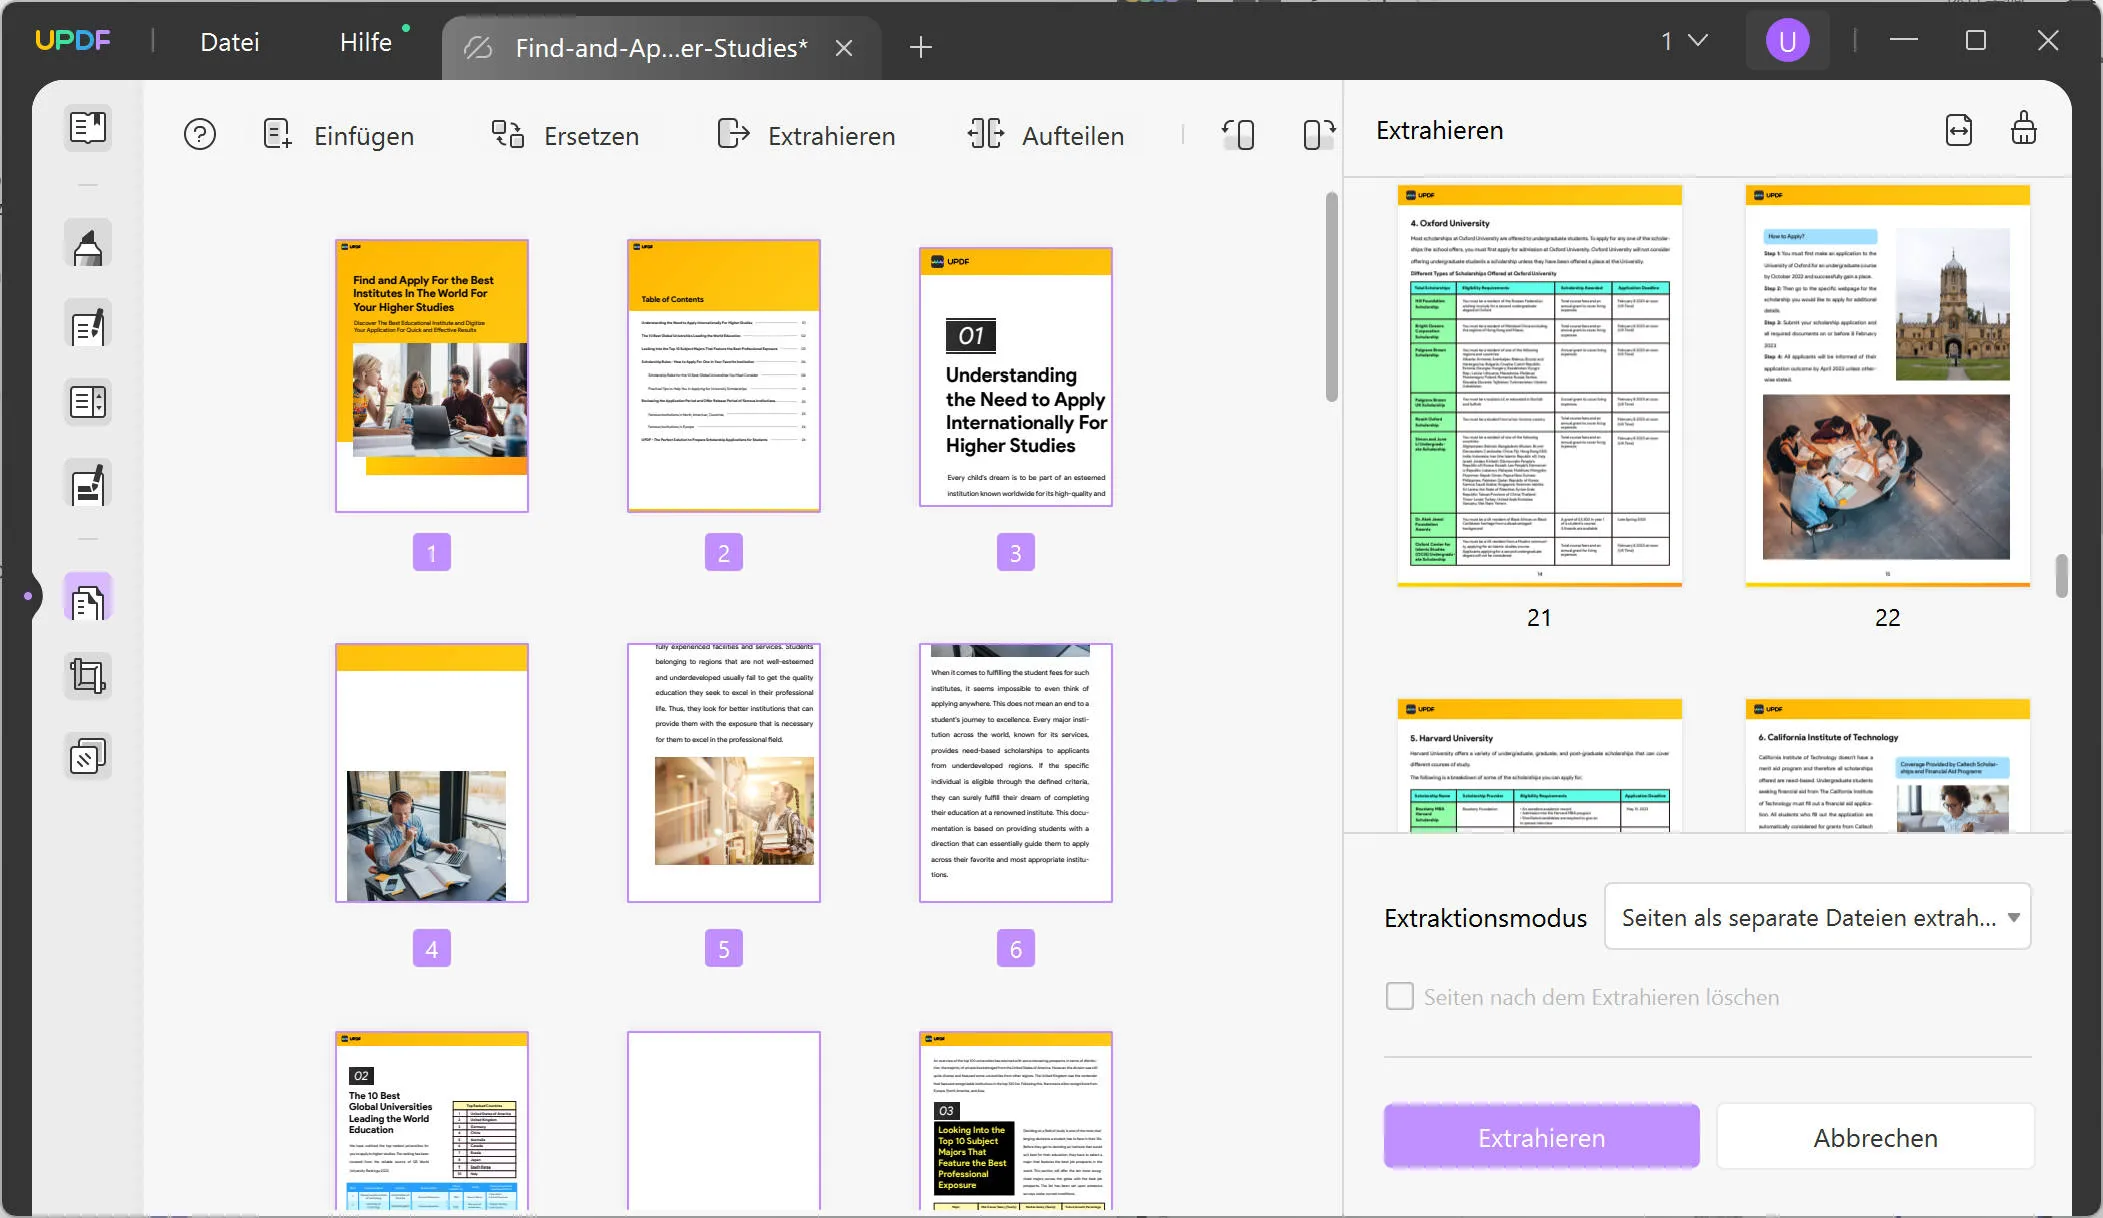Rotate pages counterclockwise
The width and height of the screenshot is (2103, 1218).
click(x=1238, y=134)
